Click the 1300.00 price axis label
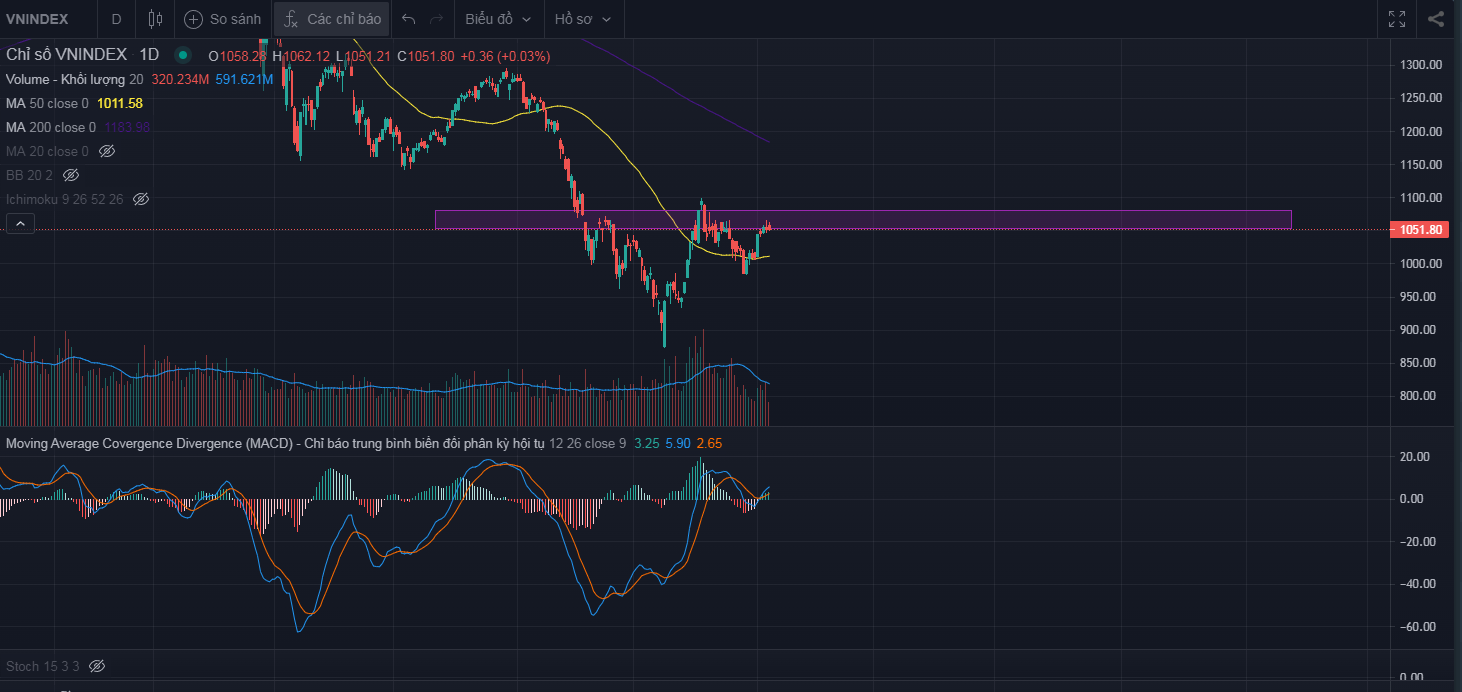 pyautogui.click(x=1420, y=65)
